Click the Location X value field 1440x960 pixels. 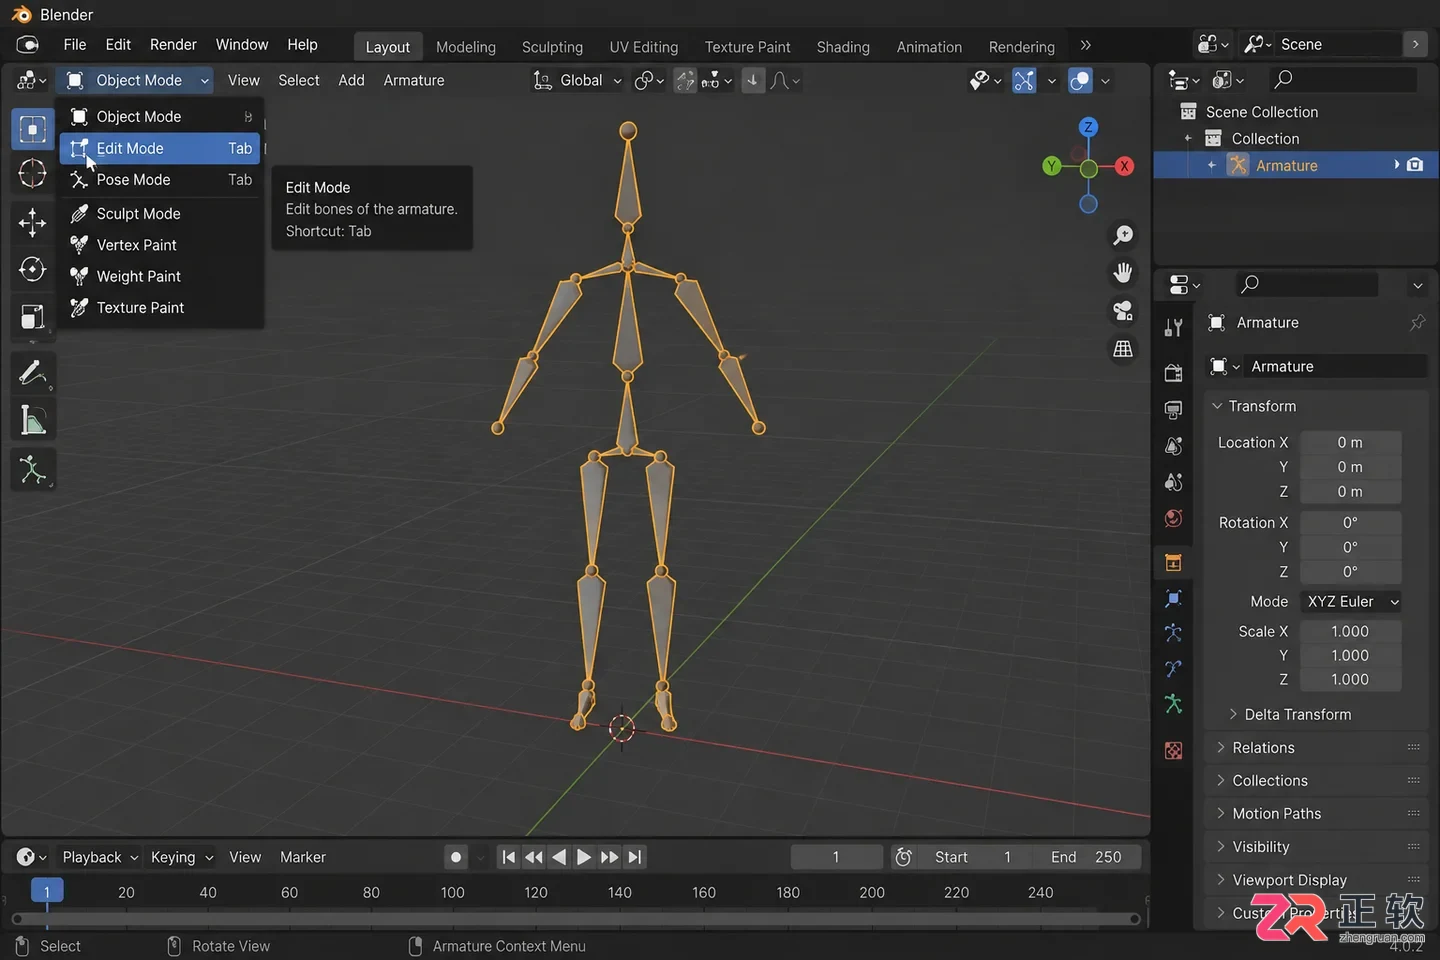[x=1350, y=442]
